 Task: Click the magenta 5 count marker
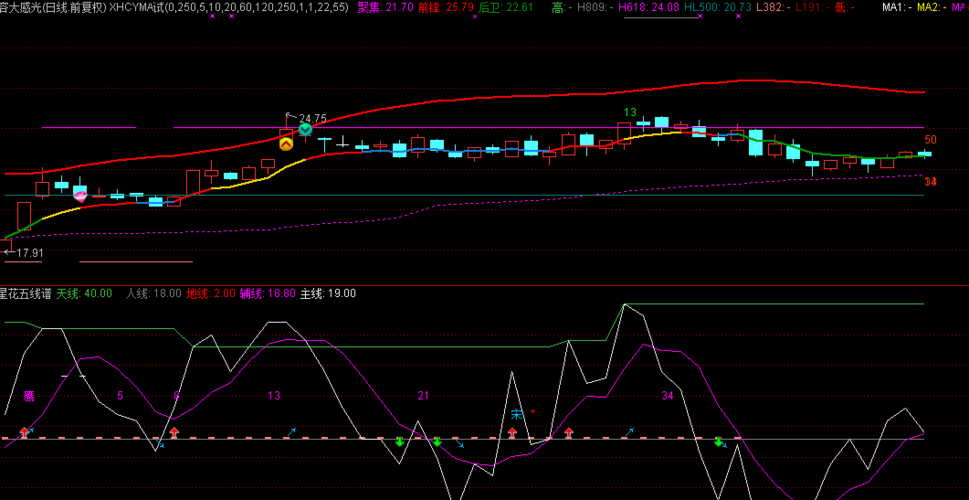tap(121, 396)
